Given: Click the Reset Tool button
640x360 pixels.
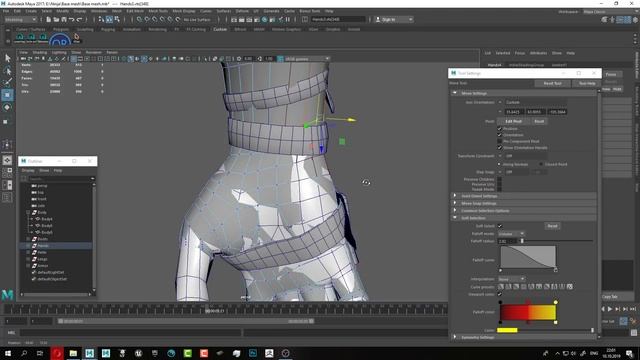Looking at the screenshot, I should pos(552,83).
